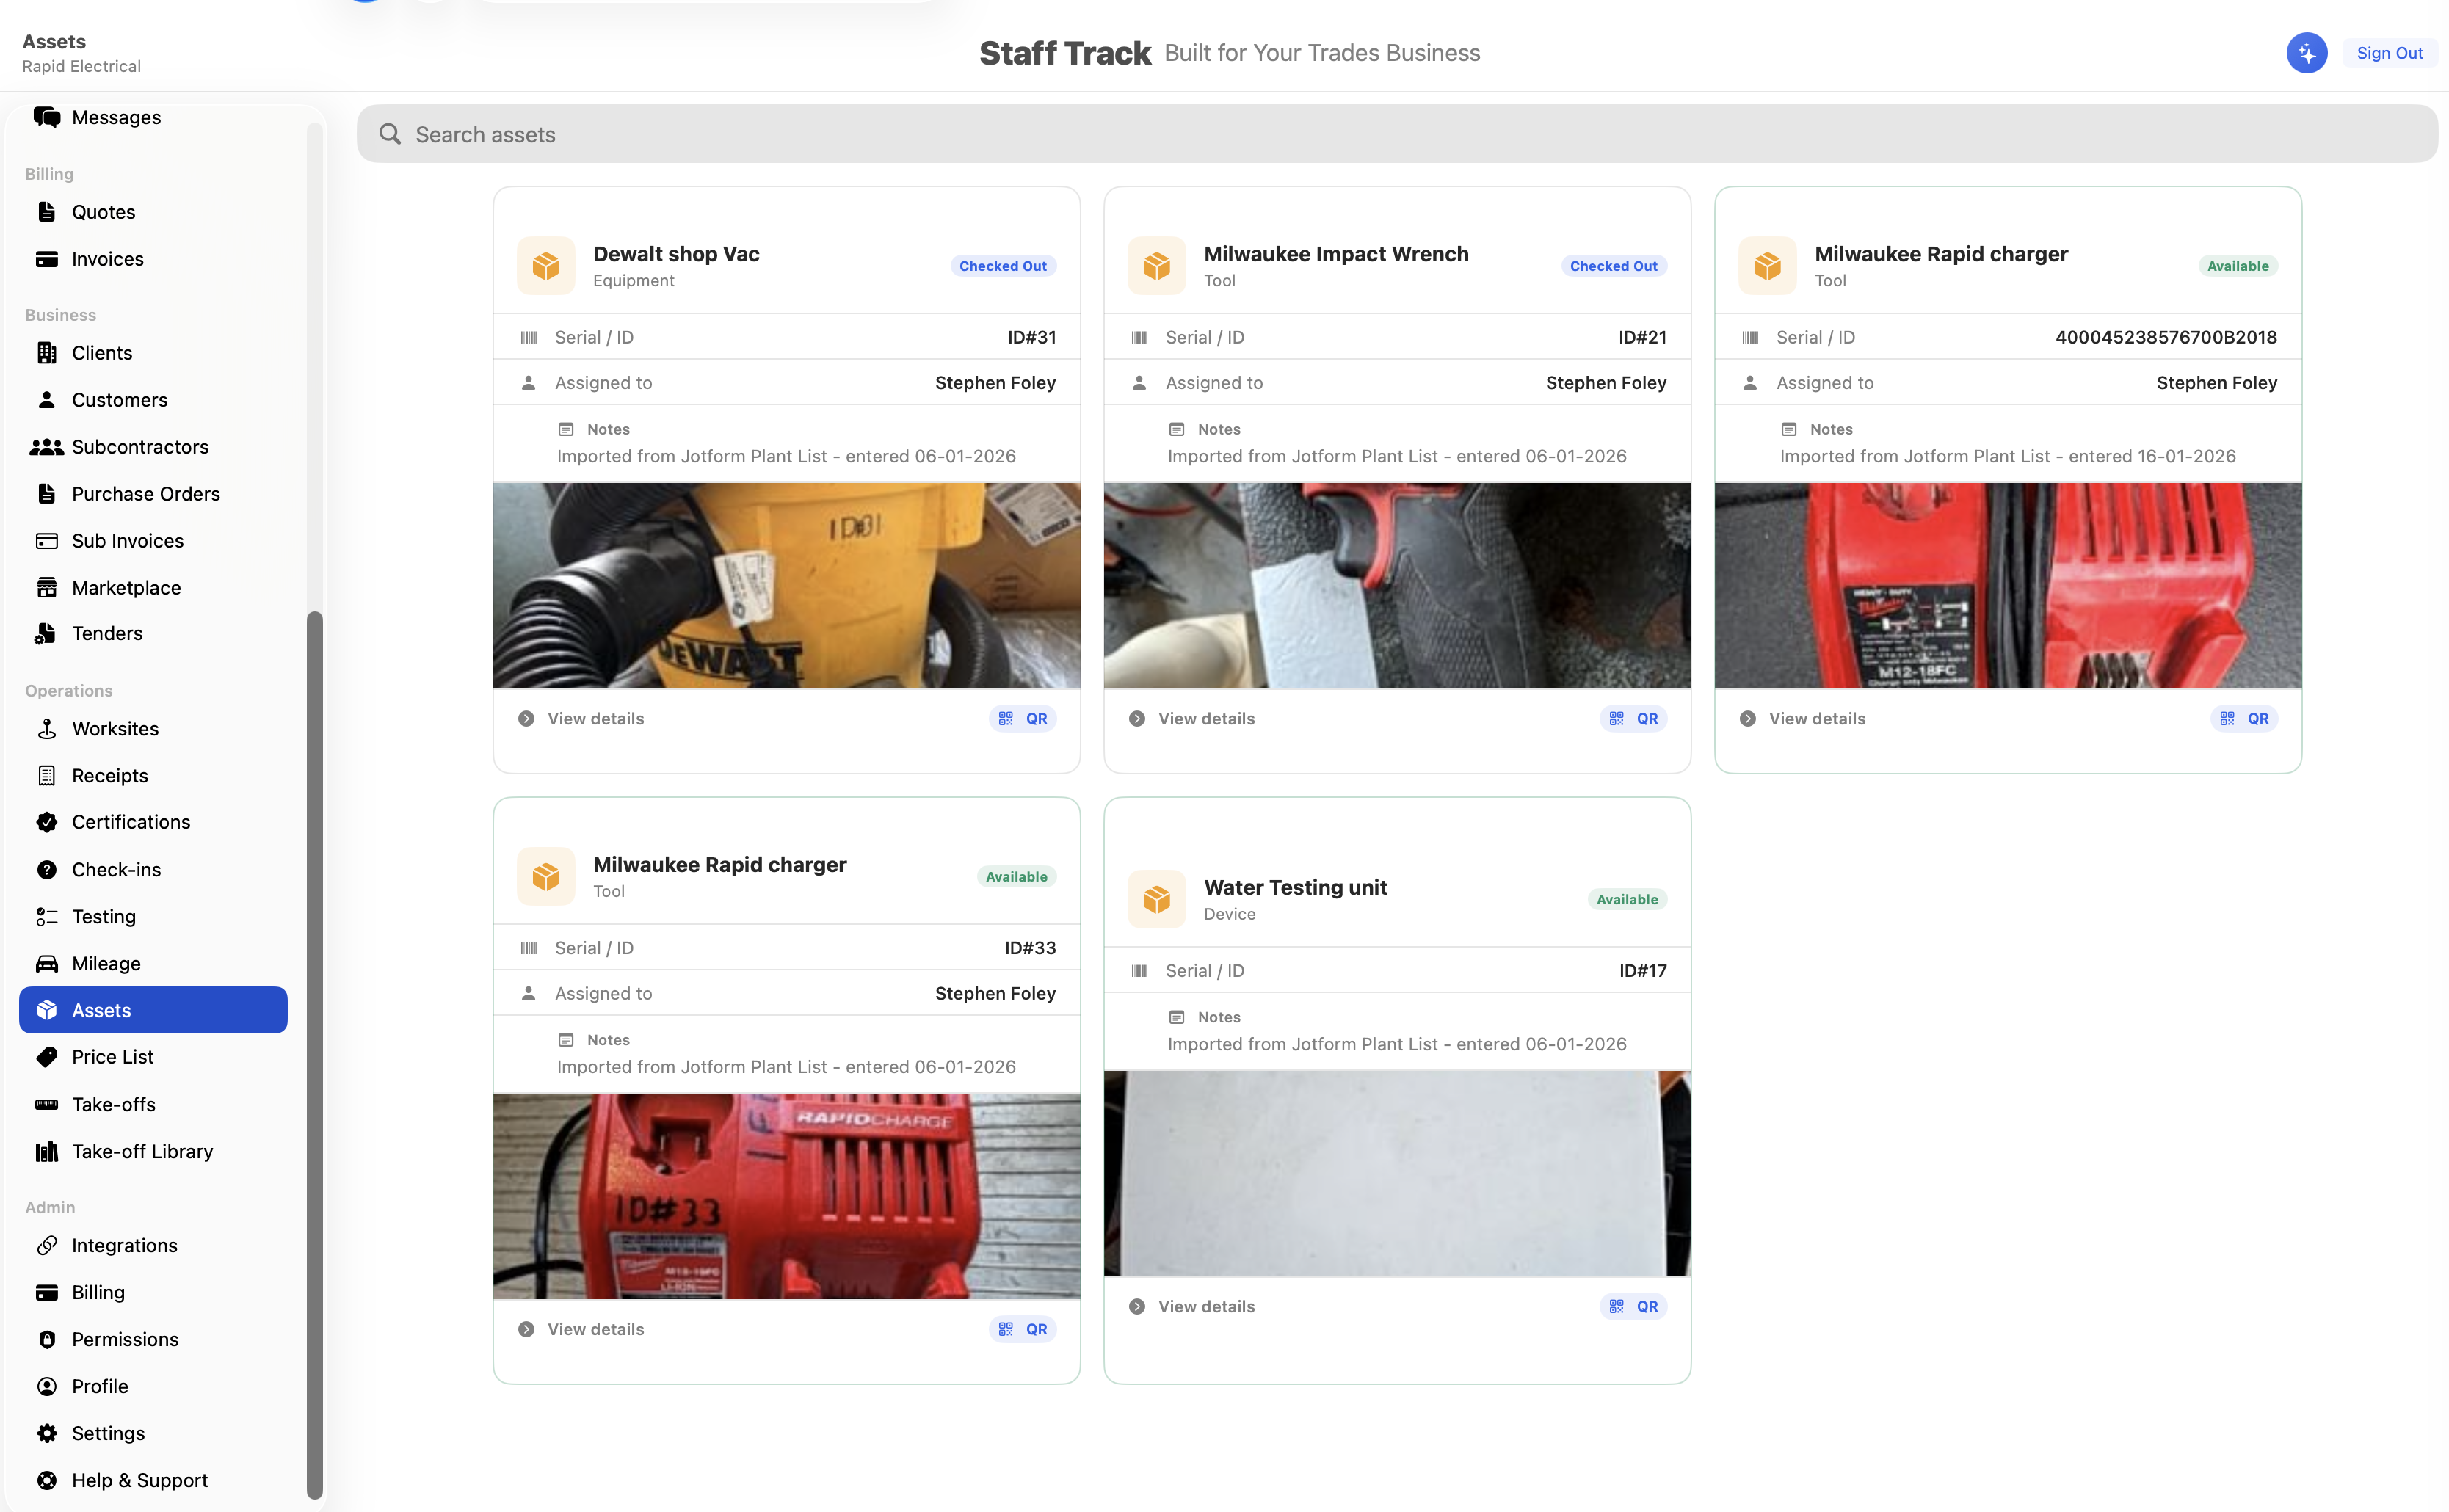Click the Mileage car icon
The height and width of the screenshot is (1512, 2449).
coord(46,964)
